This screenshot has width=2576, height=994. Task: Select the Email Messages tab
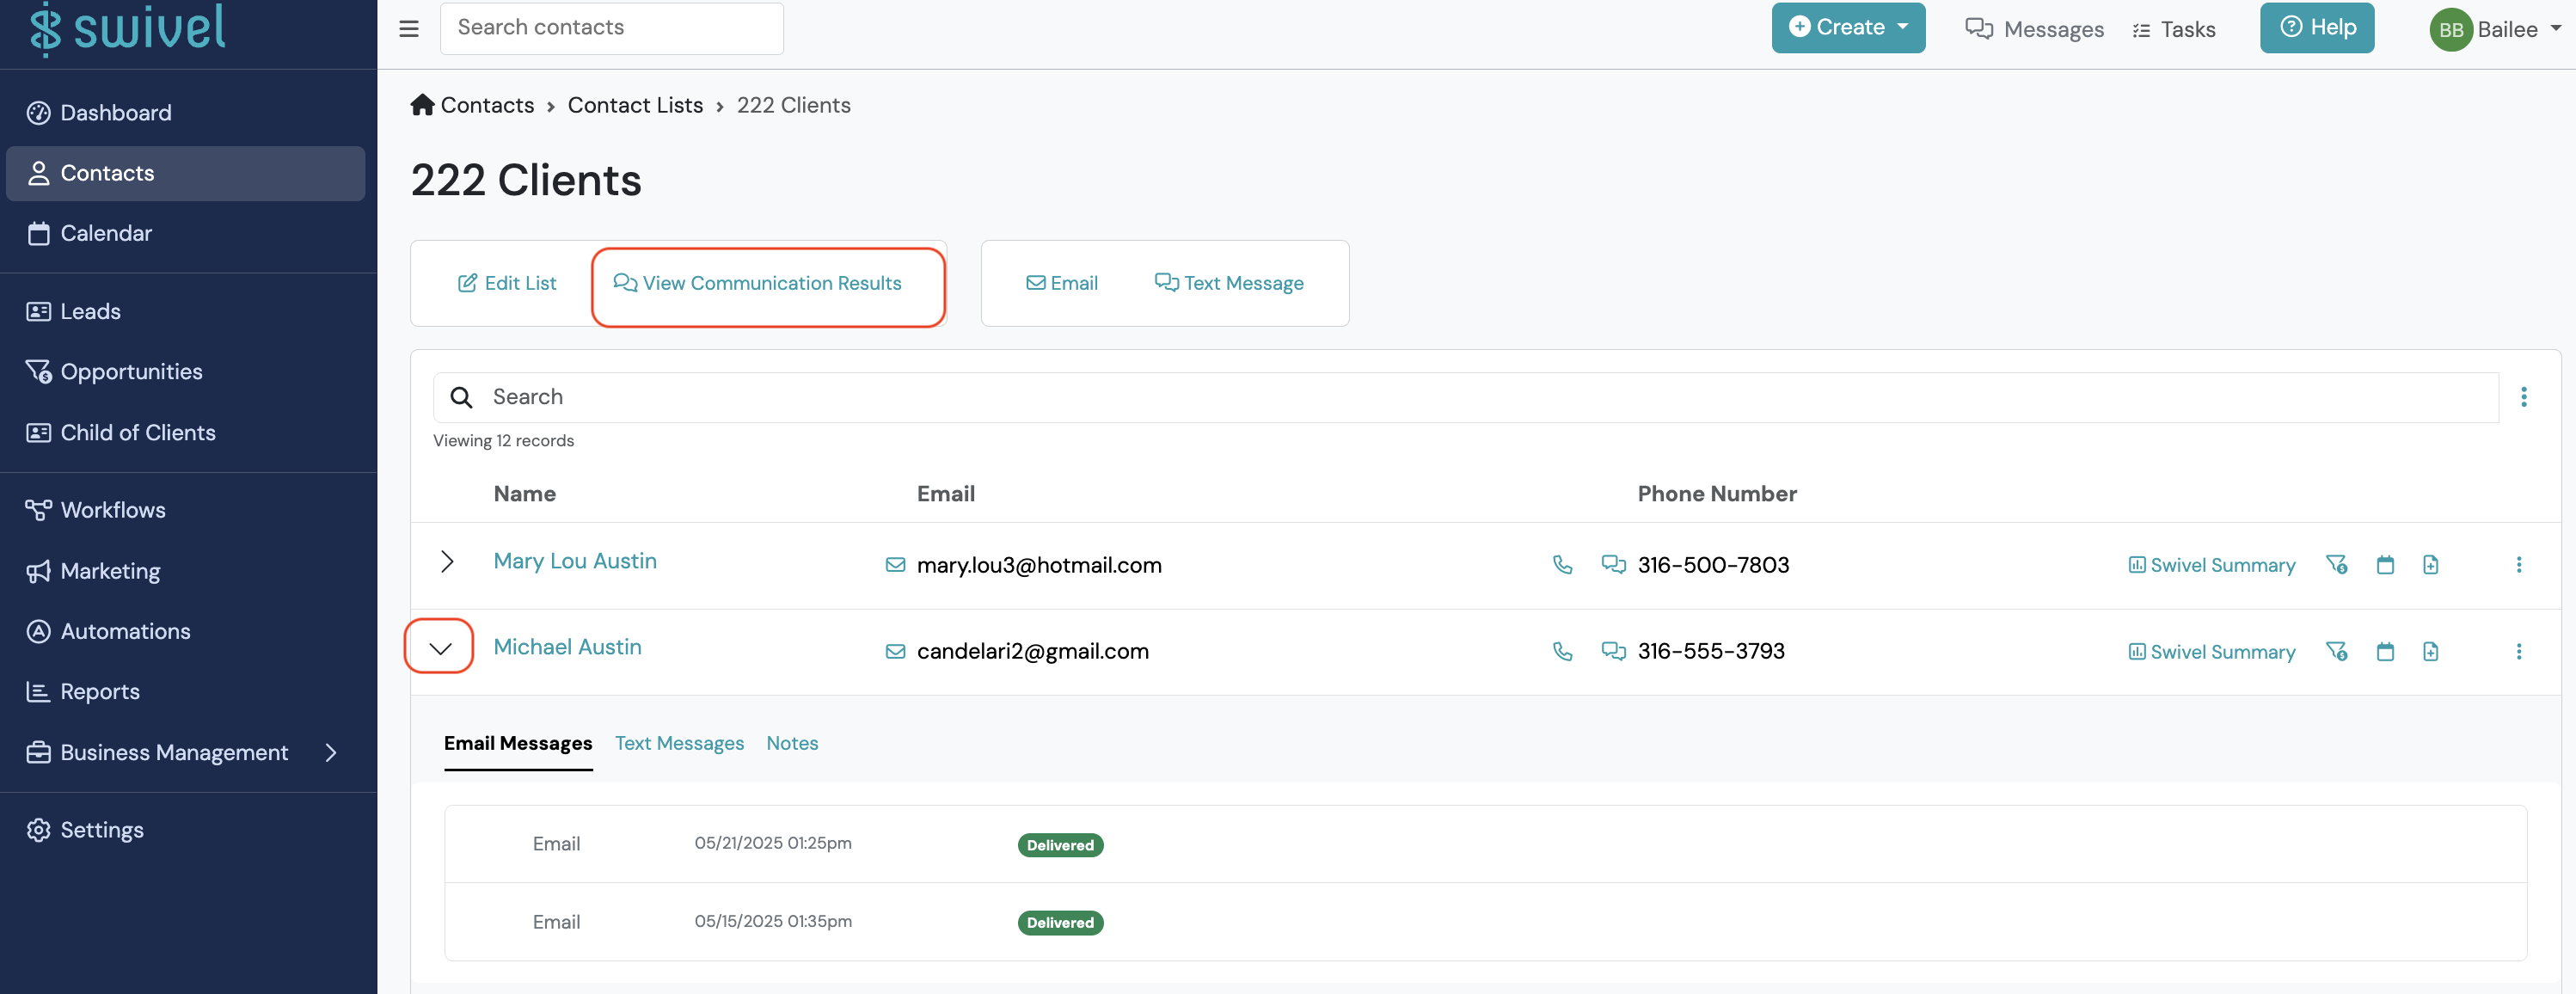point(518,744)
